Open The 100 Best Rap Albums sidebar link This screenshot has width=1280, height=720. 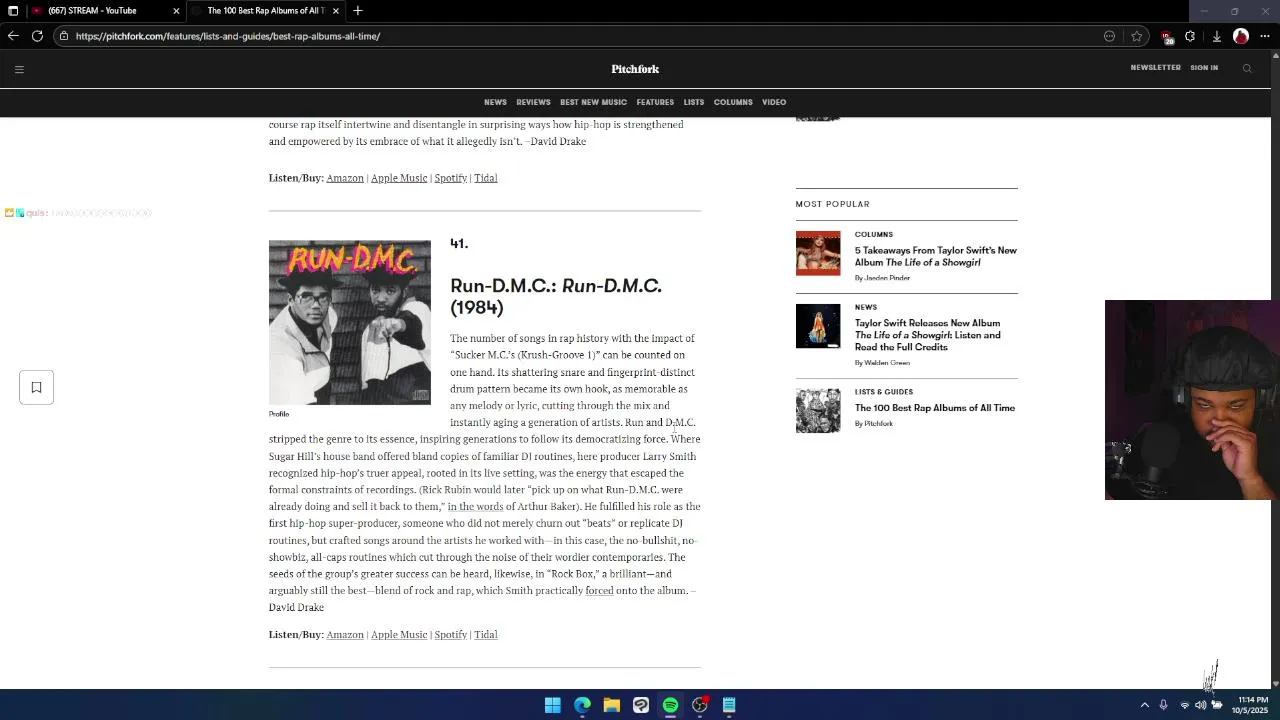(x=934, y=408)
